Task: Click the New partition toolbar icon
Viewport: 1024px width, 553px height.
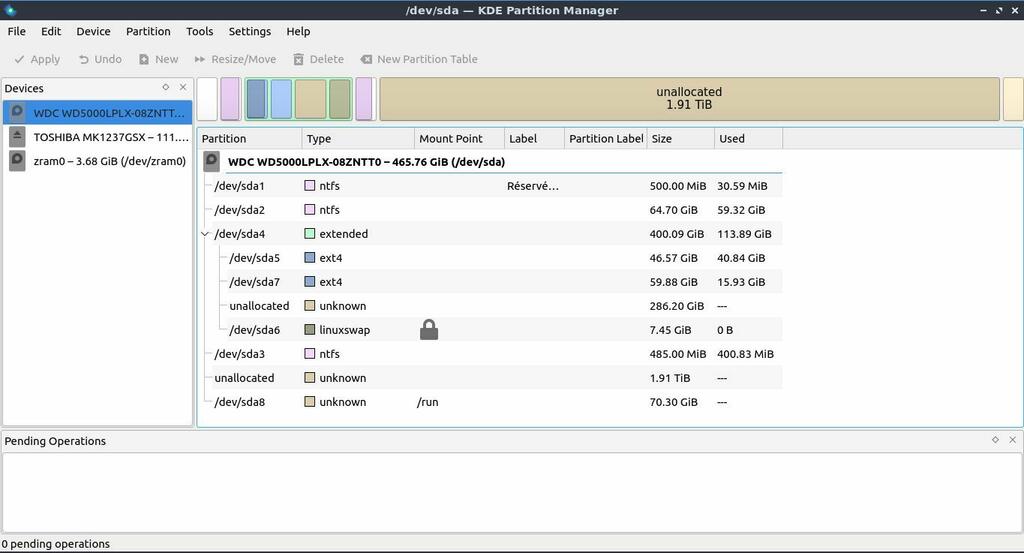Action: pyautogui.click(x=144, y=59)
